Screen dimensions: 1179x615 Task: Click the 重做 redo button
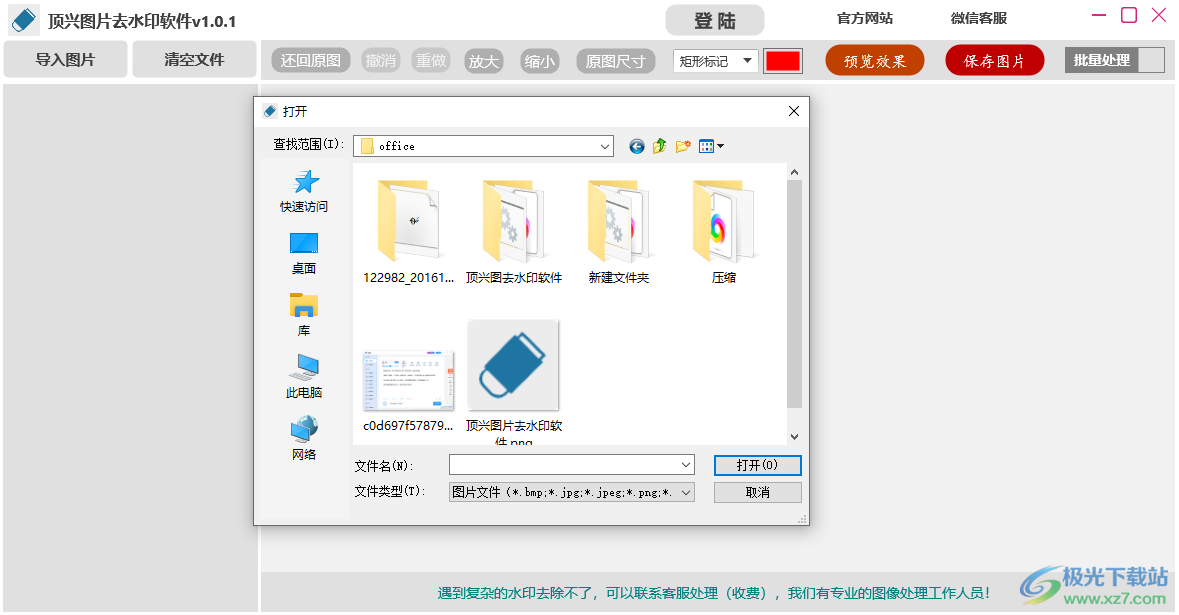[431, 61]
